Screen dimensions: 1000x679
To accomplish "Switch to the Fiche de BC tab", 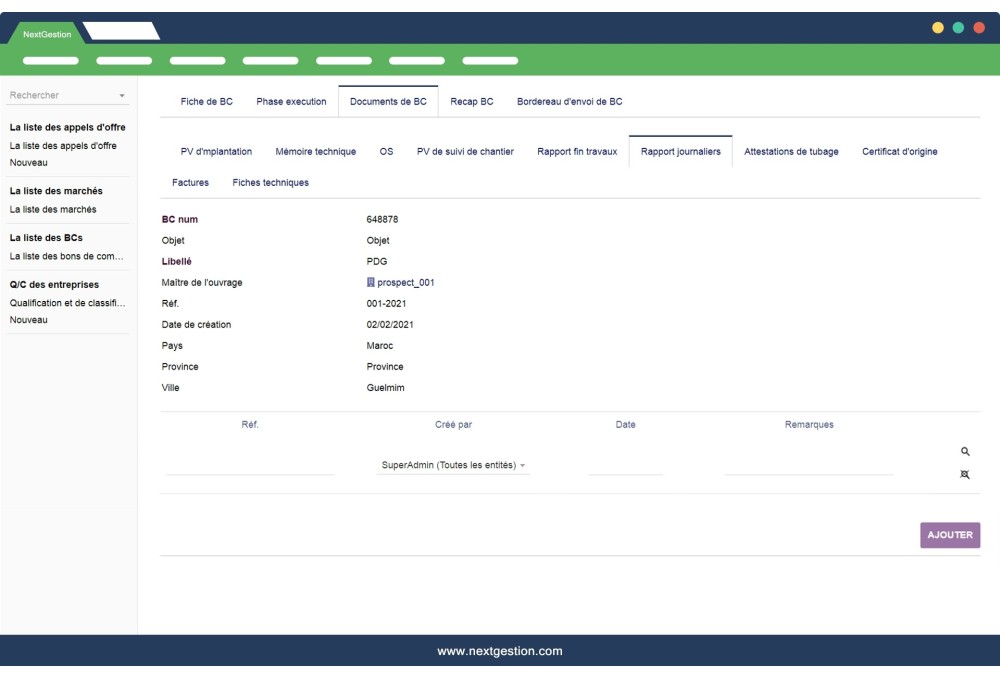I will [x=206, y=101].
